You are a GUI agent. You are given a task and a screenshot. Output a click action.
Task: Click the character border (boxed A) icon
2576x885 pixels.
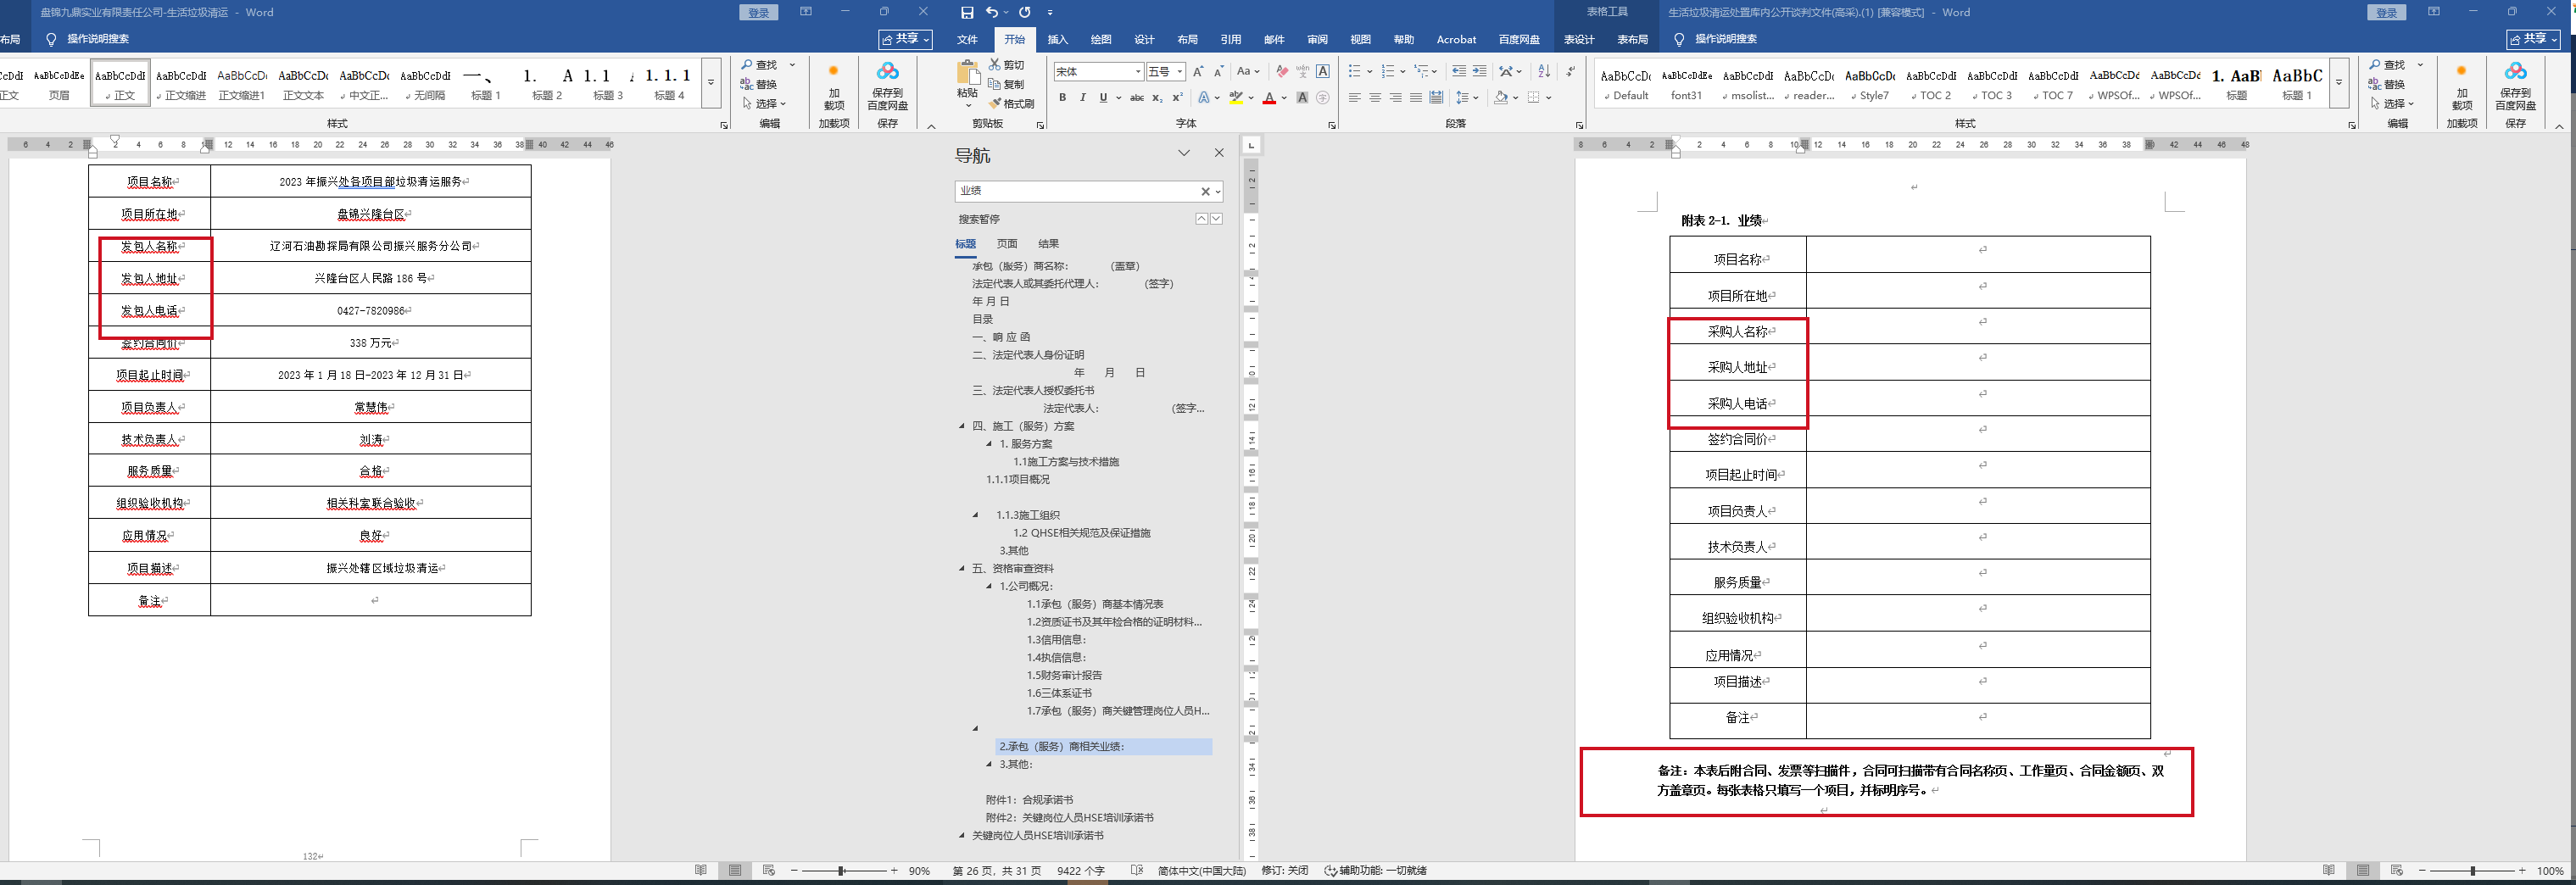click(x=1323, y=72)
